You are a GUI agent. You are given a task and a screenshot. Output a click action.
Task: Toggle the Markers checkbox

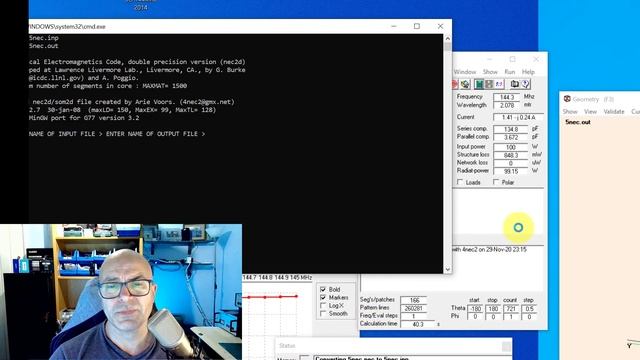323,298
